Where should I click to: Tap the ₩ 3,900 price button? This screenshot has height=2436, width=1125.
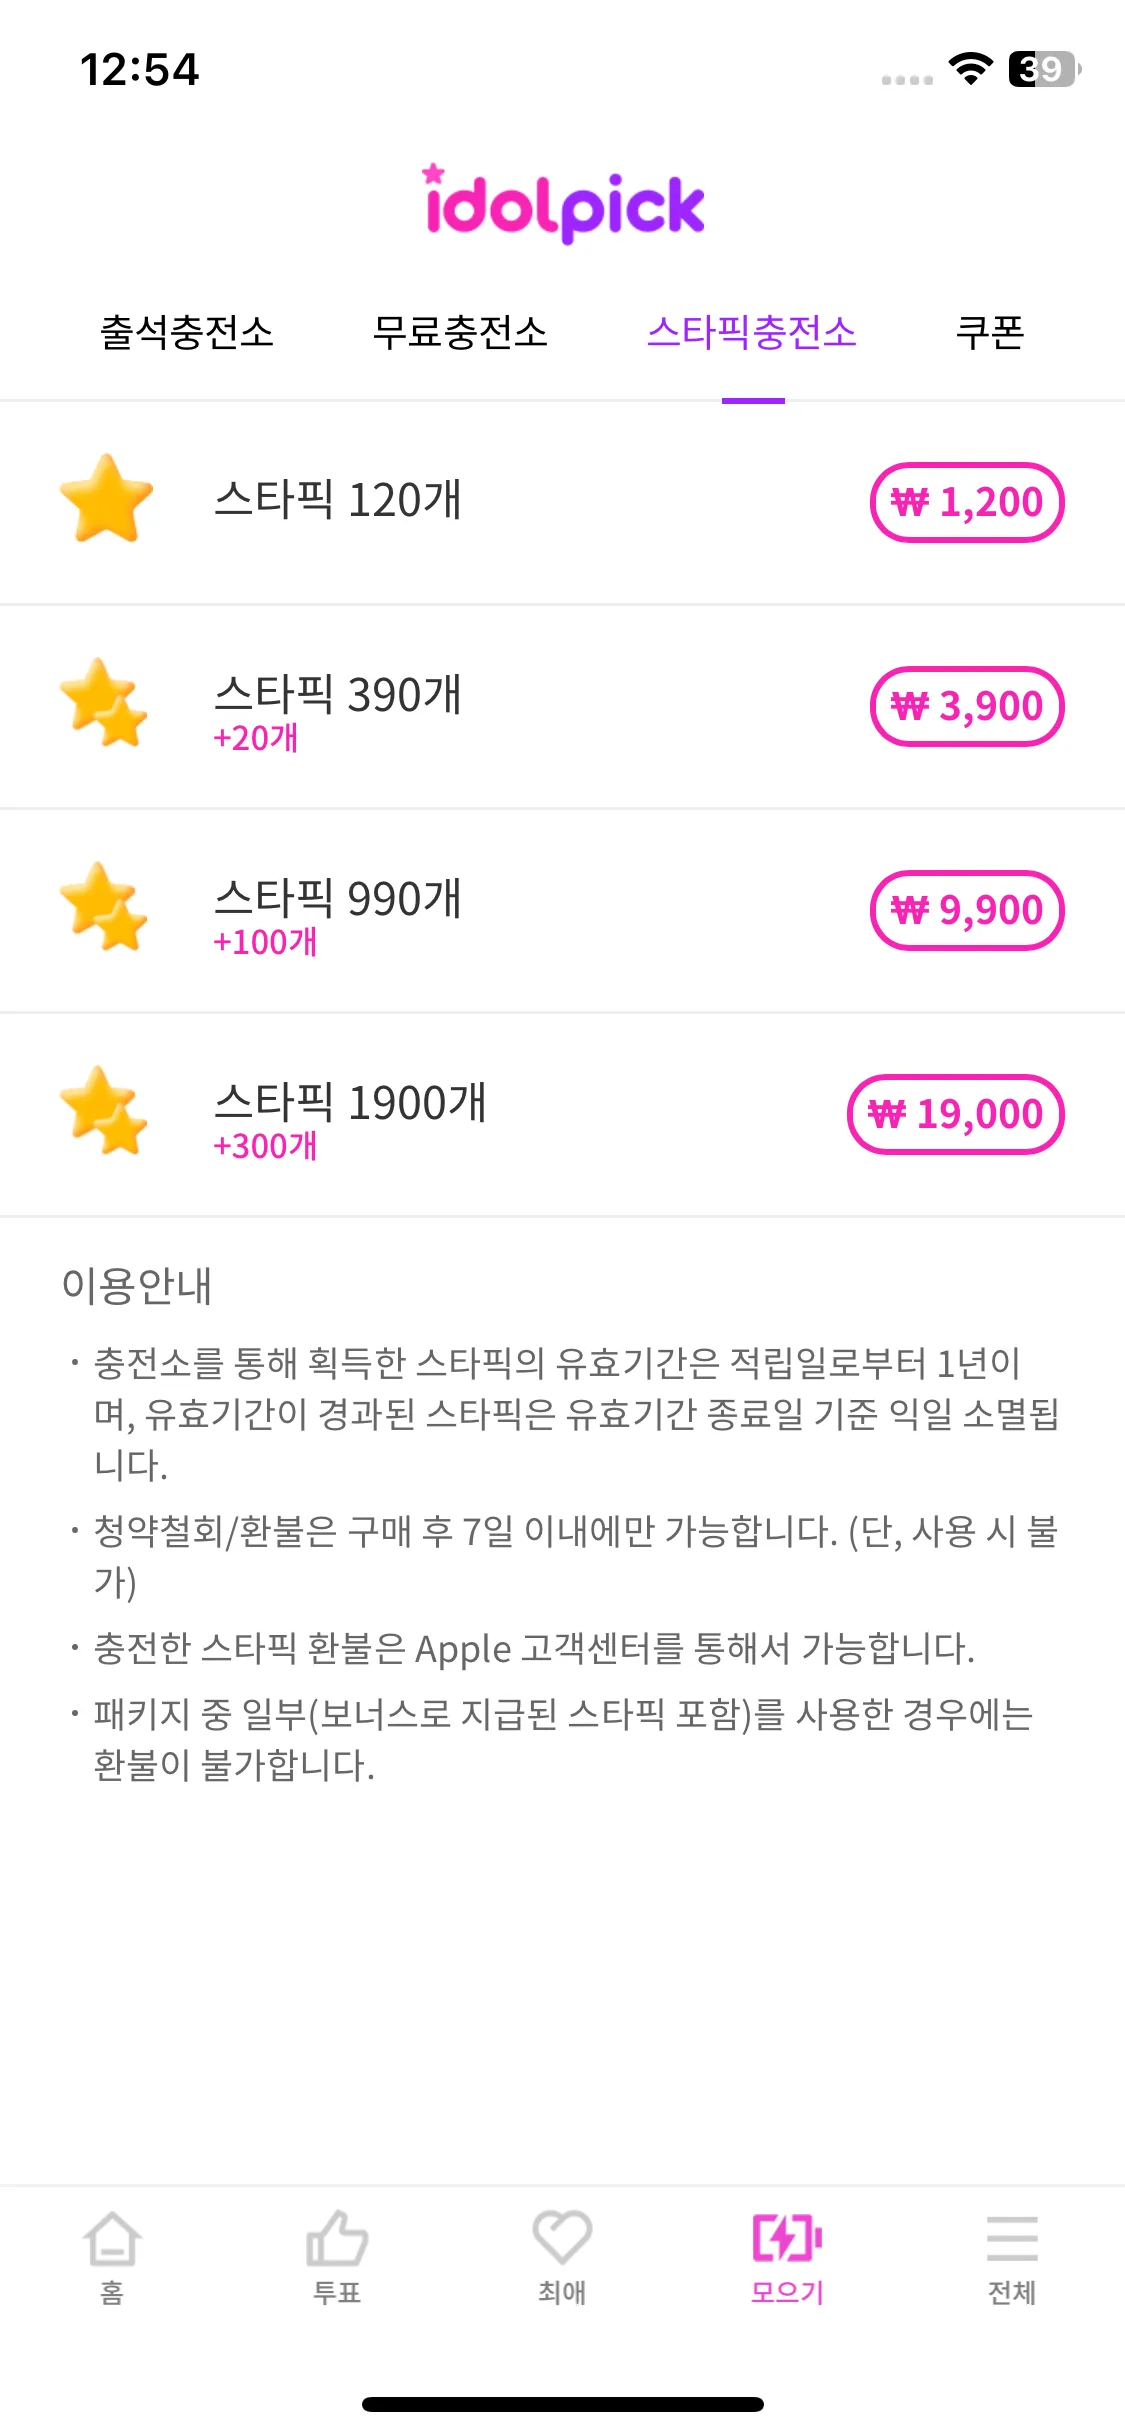point(967,706)
